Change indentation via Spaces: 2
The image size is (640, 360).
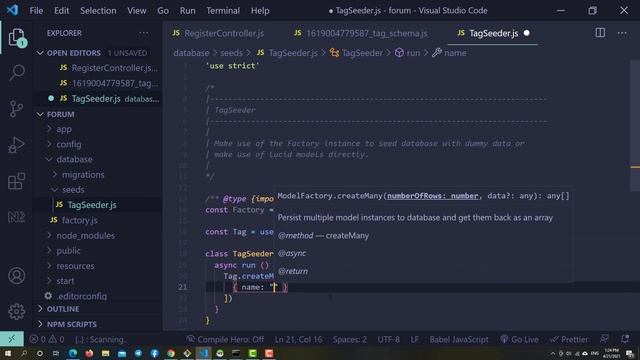point(349,339)
